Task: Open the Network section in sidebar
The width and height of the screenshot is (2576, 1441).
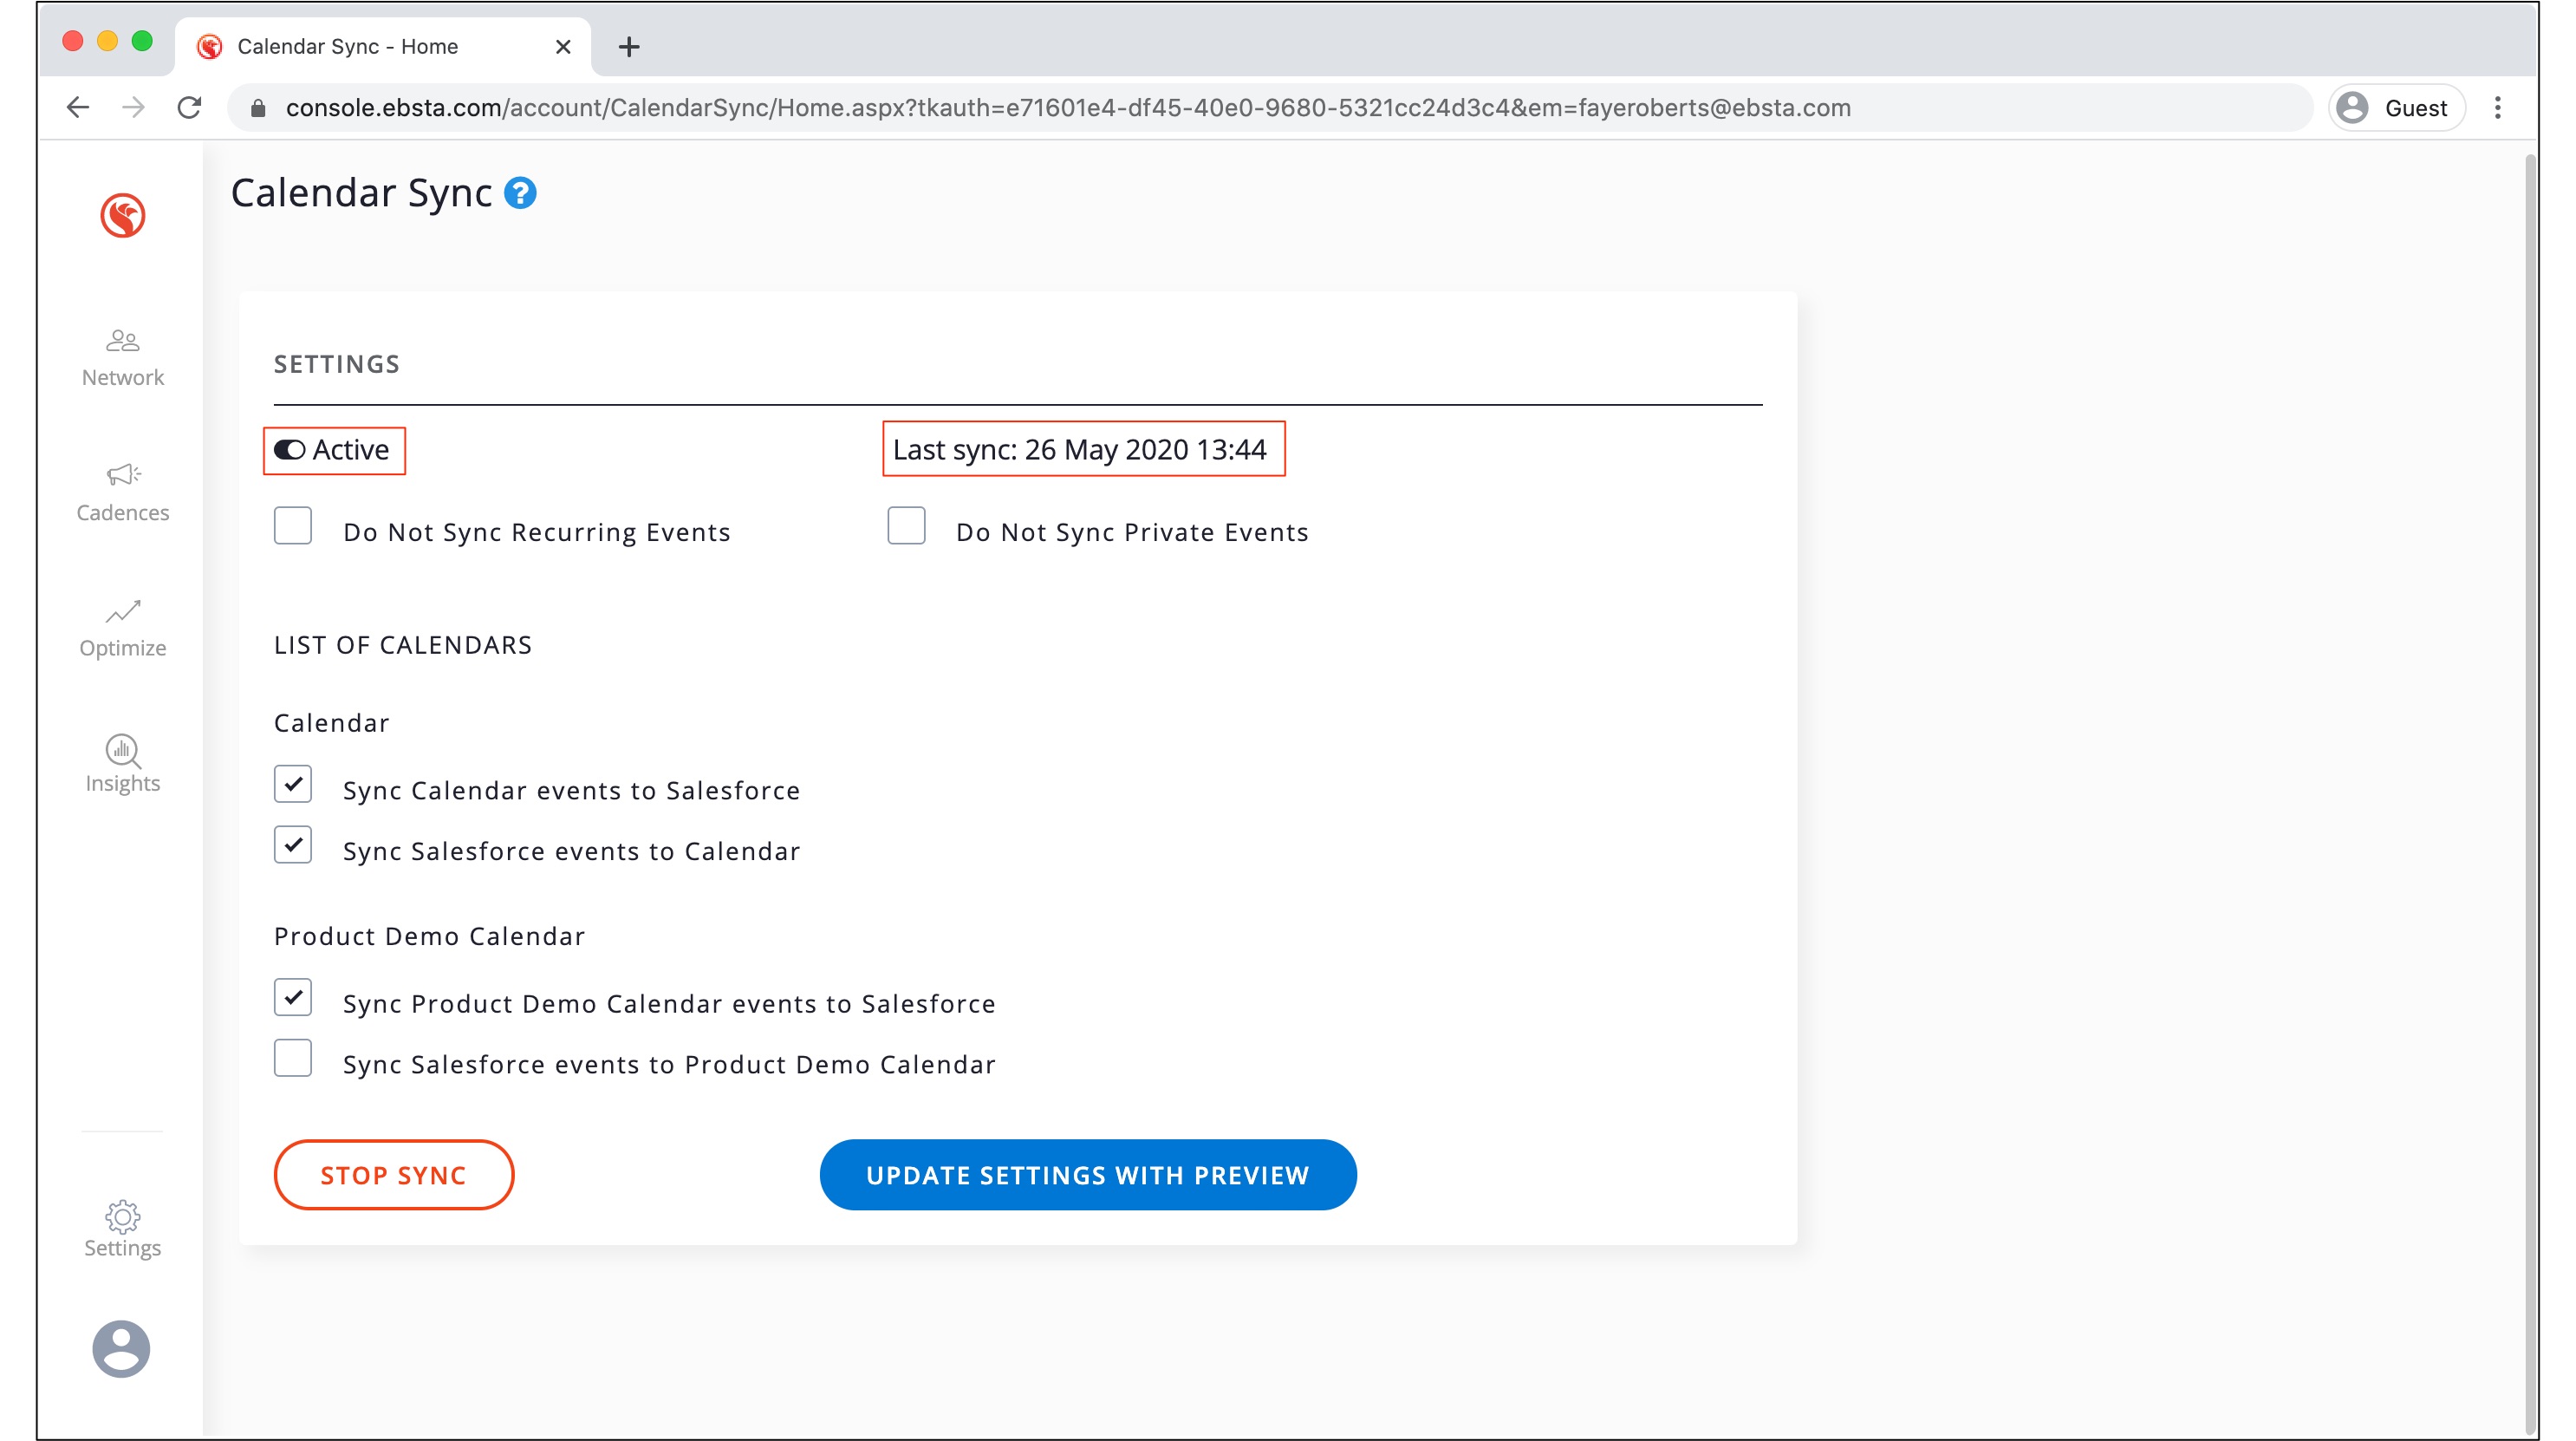Action: coord(122,357)
